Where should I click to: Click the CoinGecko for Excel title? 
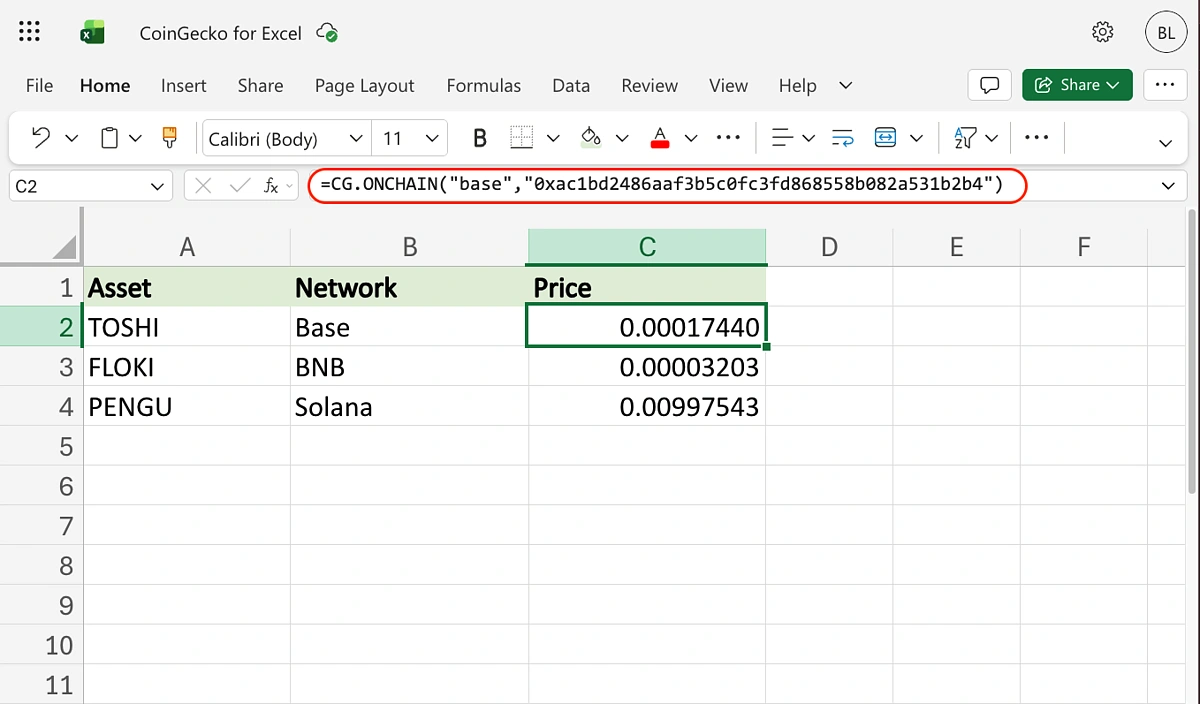(220, 33)
